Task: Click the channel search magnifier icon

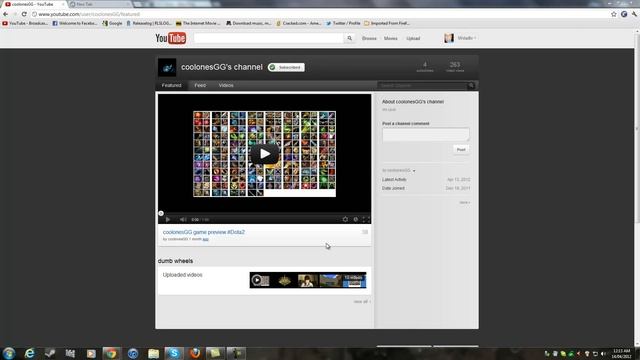Action: [x=471, y=85]
